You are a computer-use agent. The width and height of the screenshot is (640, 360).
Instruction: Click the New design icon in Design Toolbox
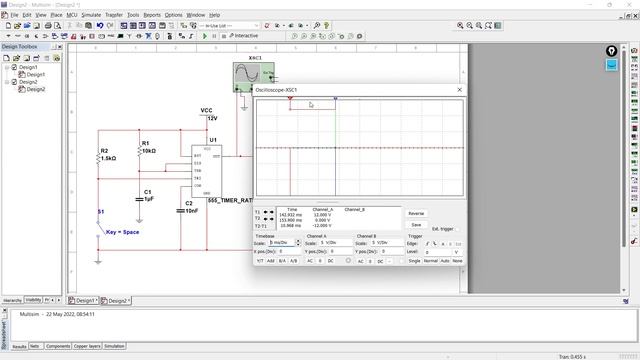click(7, 58)
